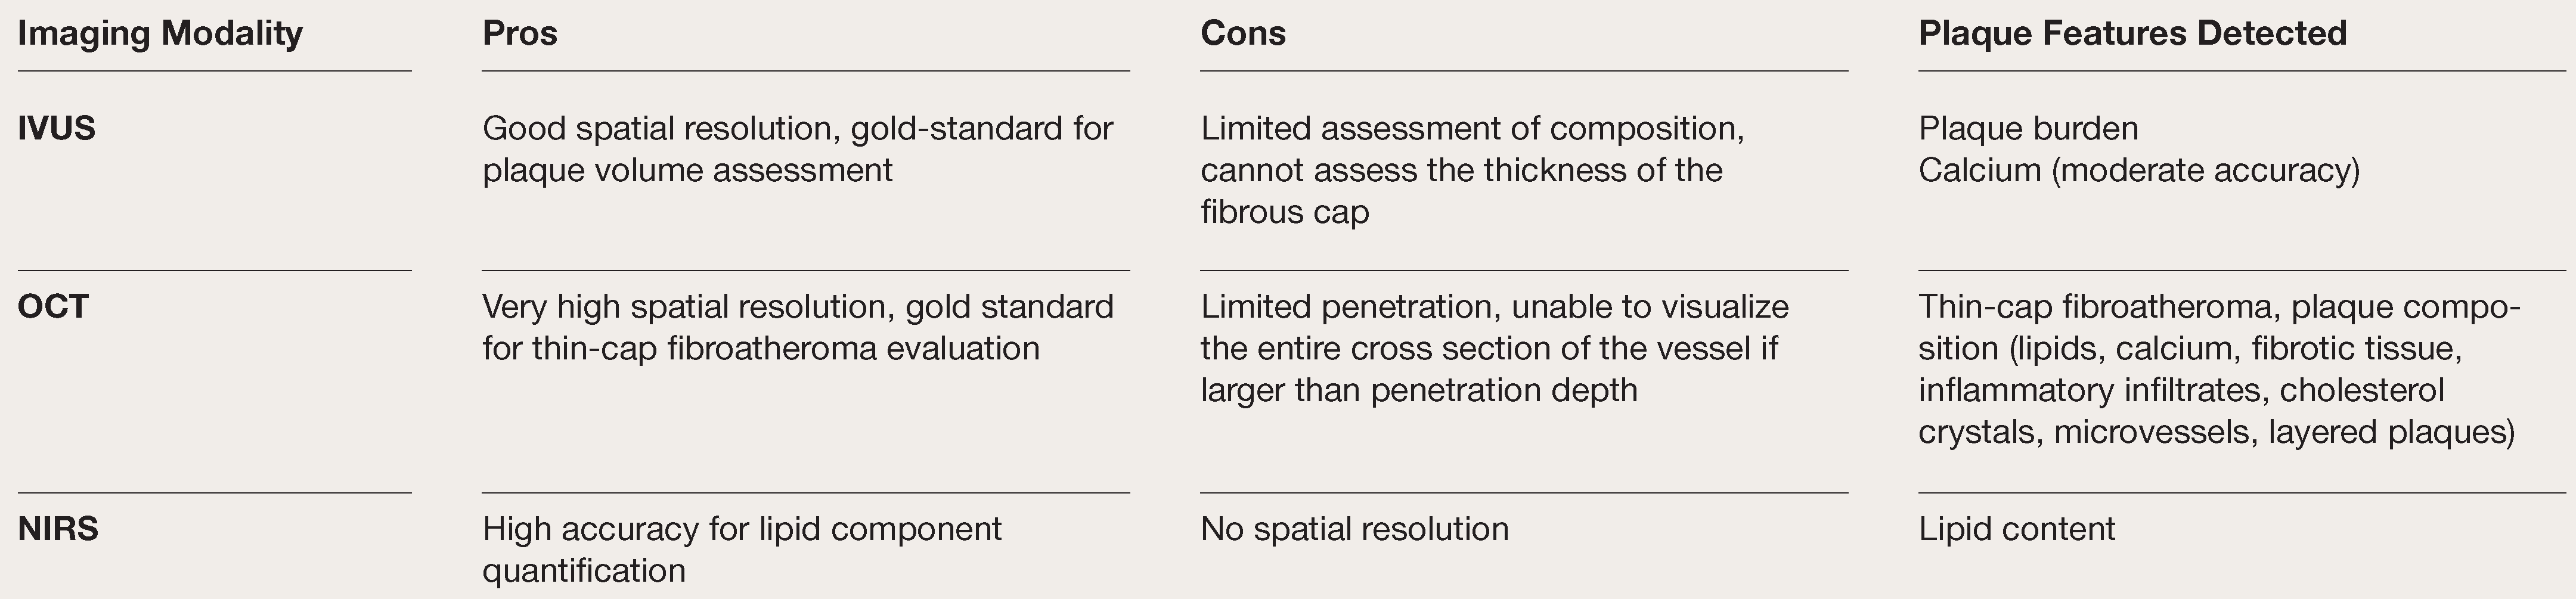Image resolution: width=2576 pixels, height=599 pixels.
Task: Select the OCT row label
Action: (53, 306)
